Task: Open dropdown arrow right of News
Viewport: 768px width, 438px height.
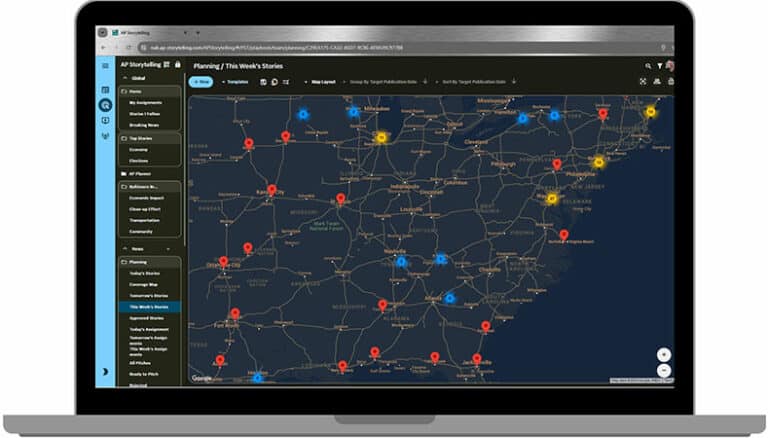Action: click(x=168, y=249)
